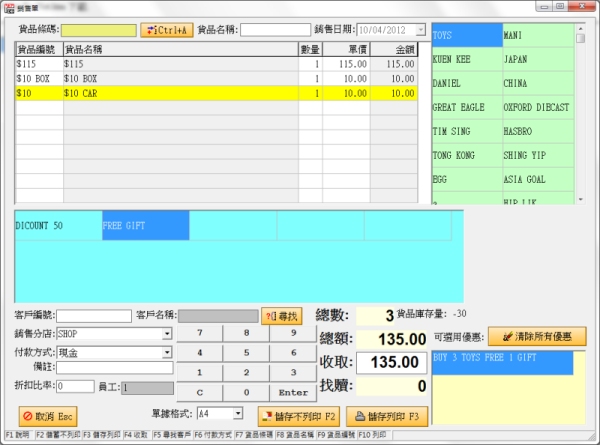Image resolution: width=600 pixels, height=445 pixels.
Task: Click the Ctrl+A barcode lookup button
Action: click(167, 30)
